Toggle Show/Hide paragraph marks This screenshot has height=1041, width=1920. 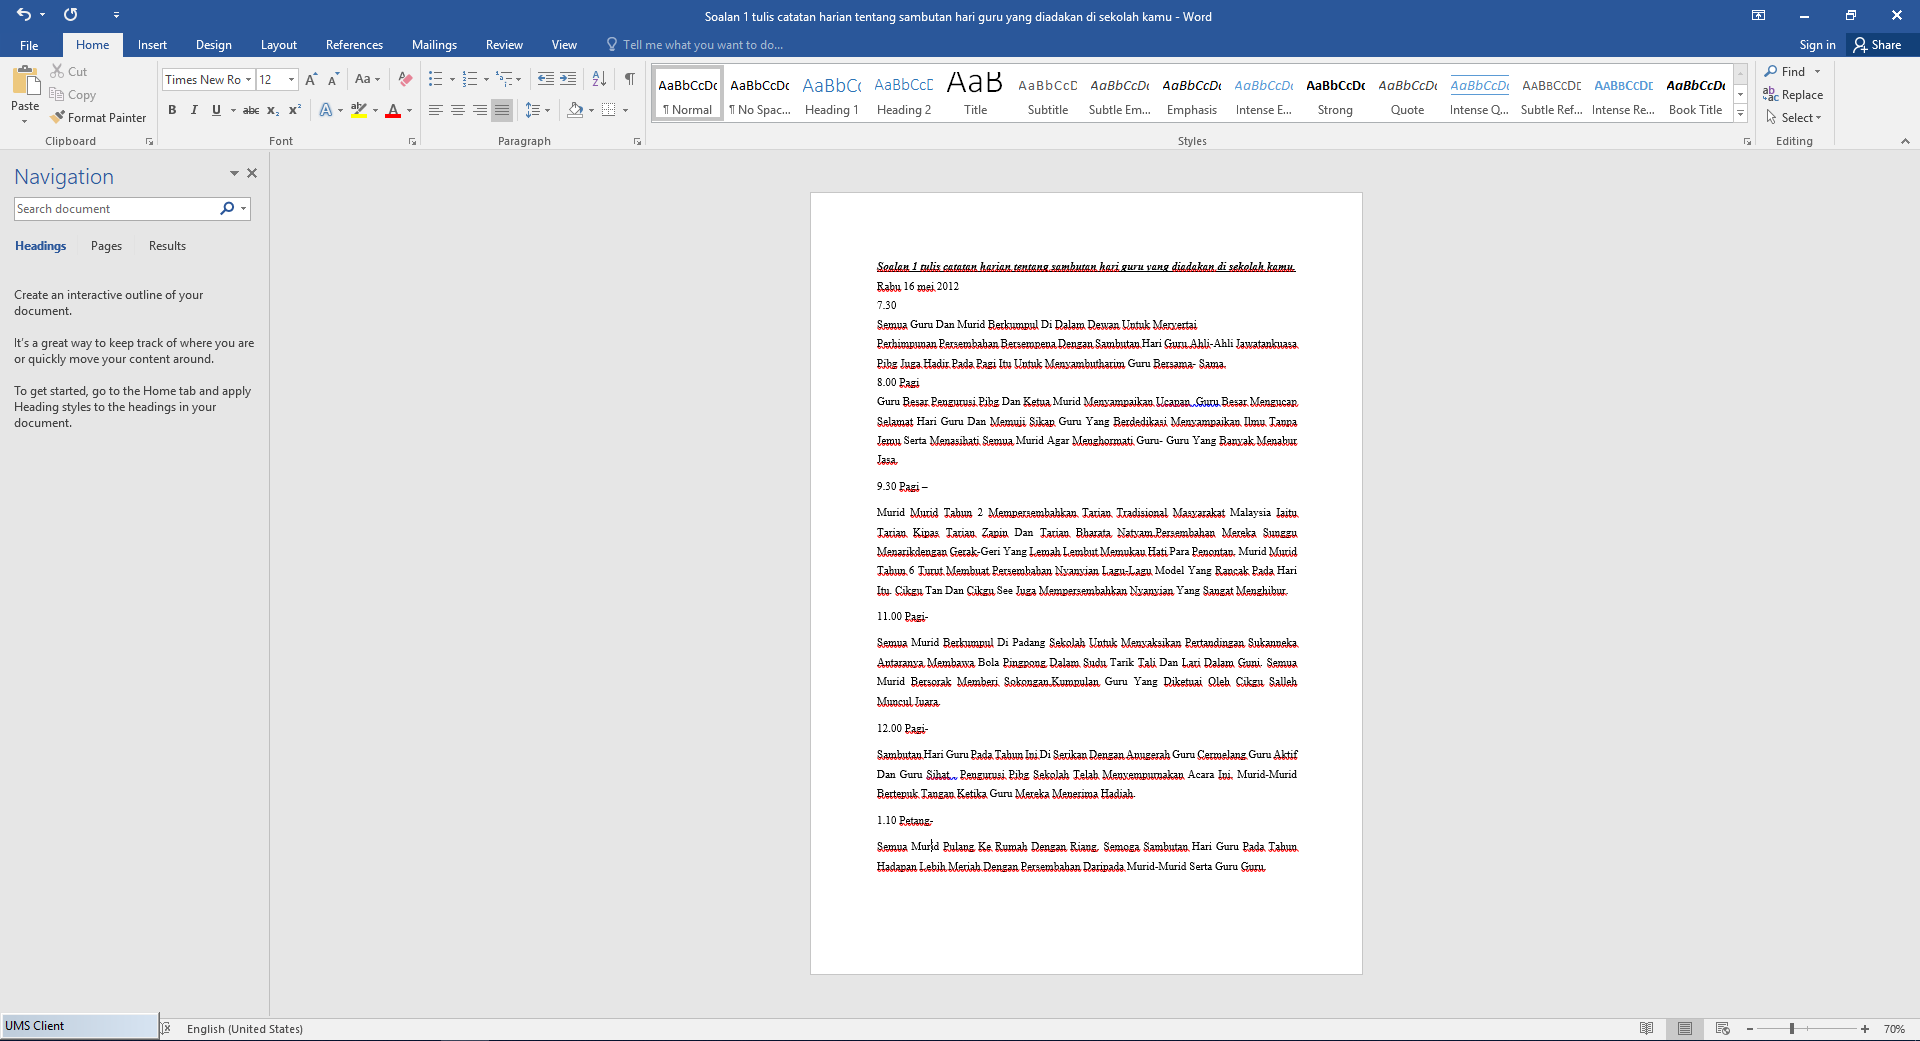point(630,79)
